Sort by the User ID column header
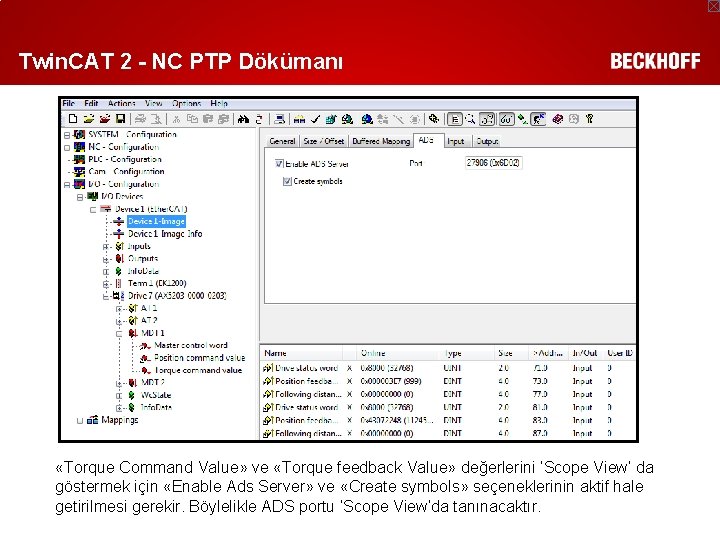This screenshot has width=720, height=540. [x=619, y=353]
